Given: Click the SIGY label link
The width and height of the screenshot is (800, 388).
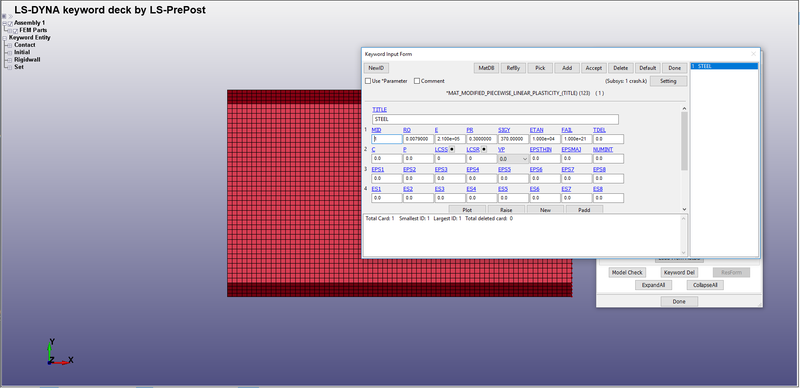Looking at the screenshot, I should [504, 130].
